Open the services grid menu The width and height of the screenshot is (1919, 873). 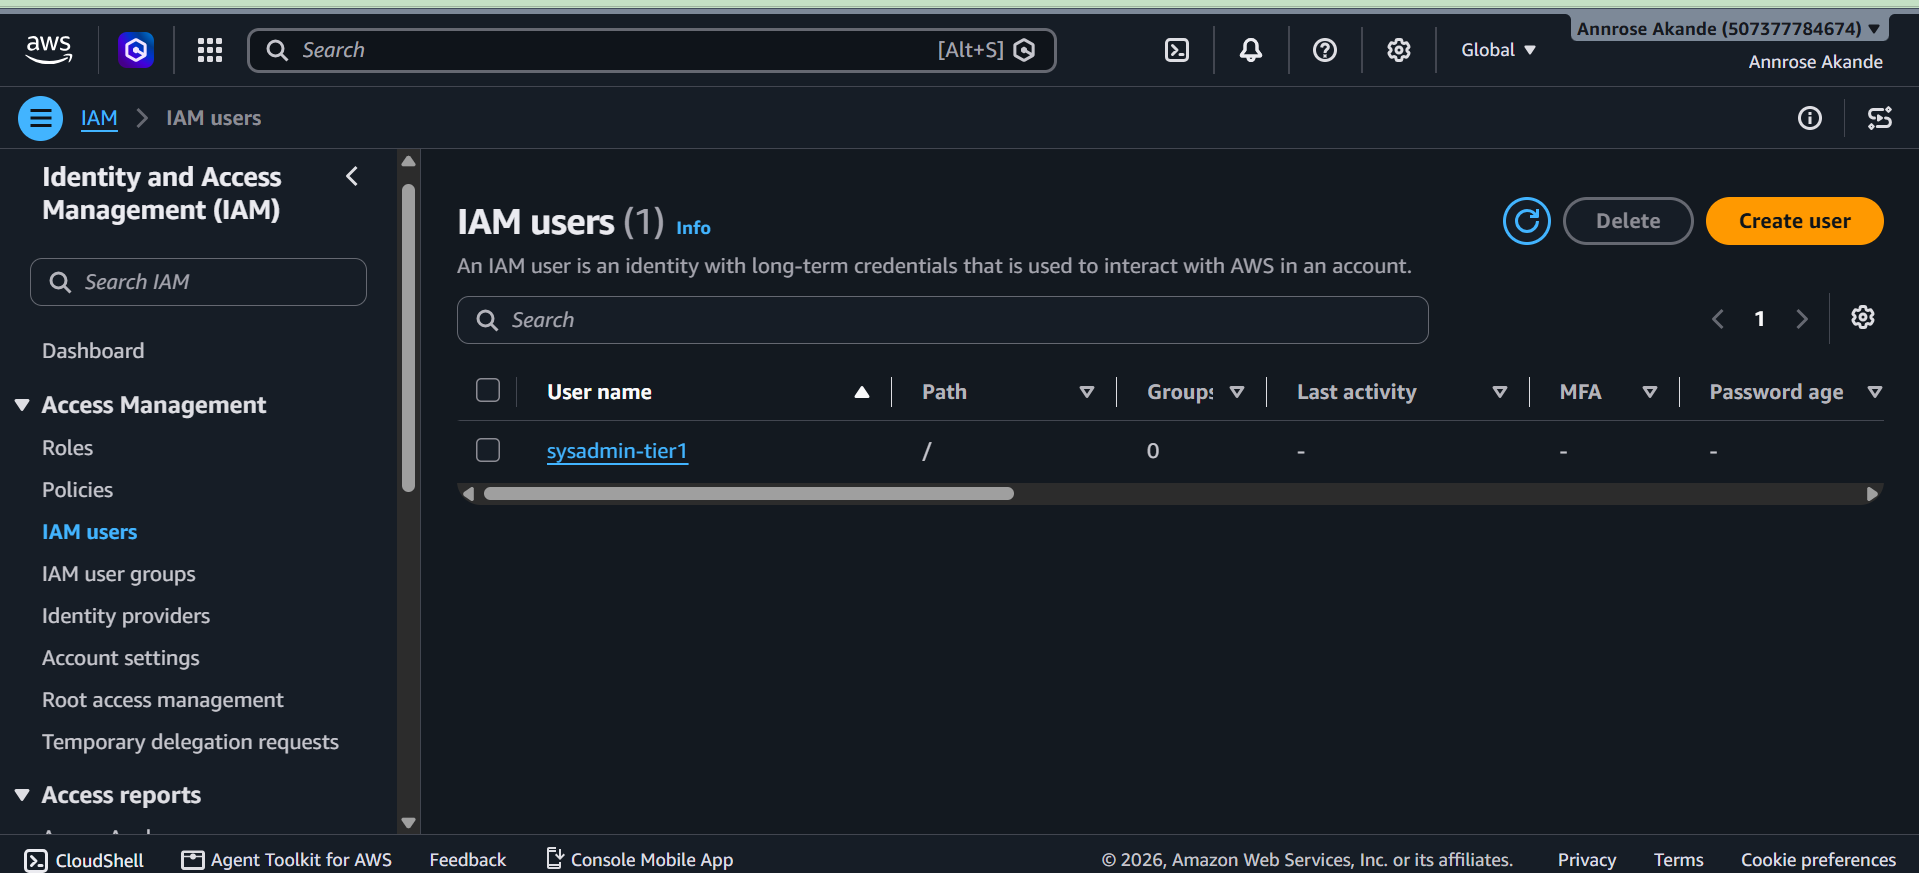210,50
